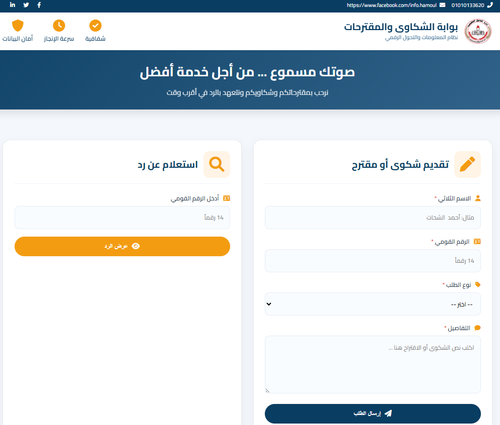Click the dropdown chevron arrow of نوع الطلب

tap(269, 304)
